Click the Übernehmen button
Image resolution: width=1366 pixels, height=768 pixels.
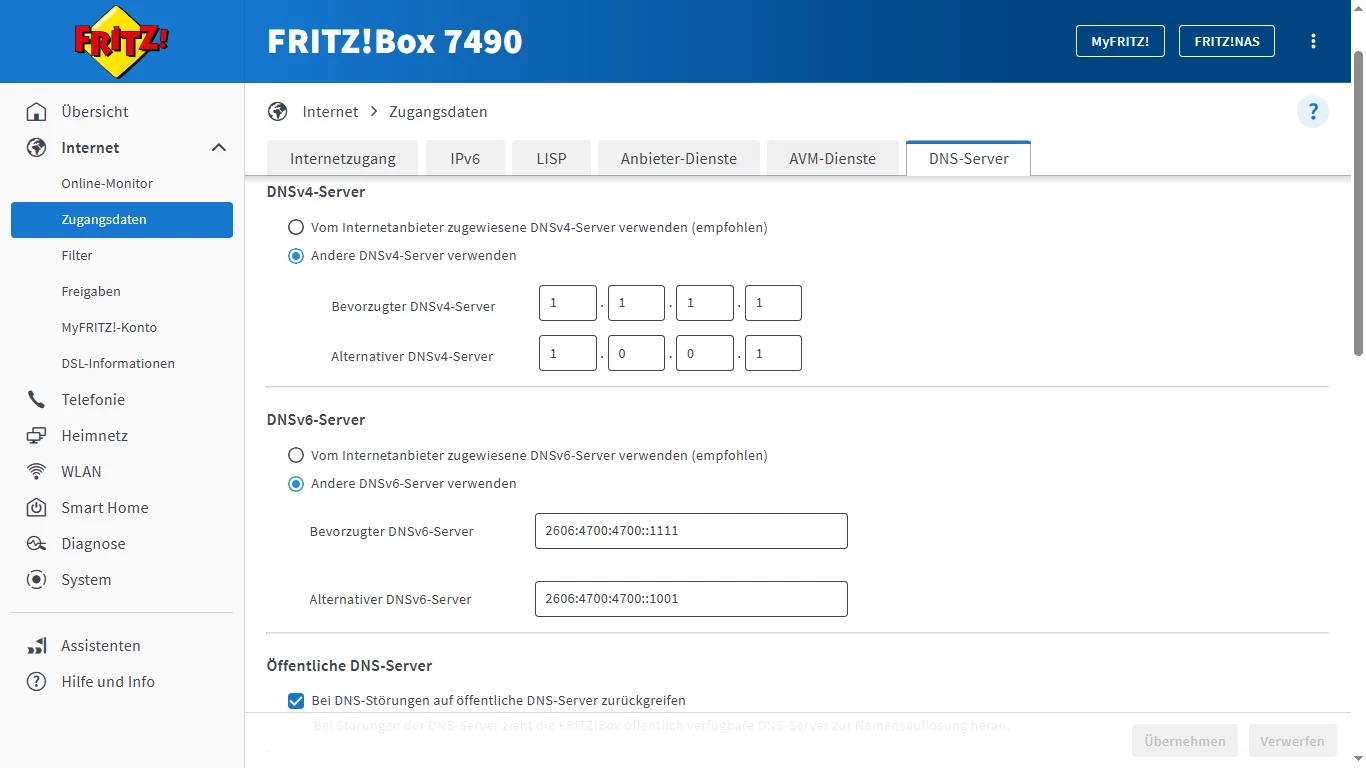(x=1185, y=741)
